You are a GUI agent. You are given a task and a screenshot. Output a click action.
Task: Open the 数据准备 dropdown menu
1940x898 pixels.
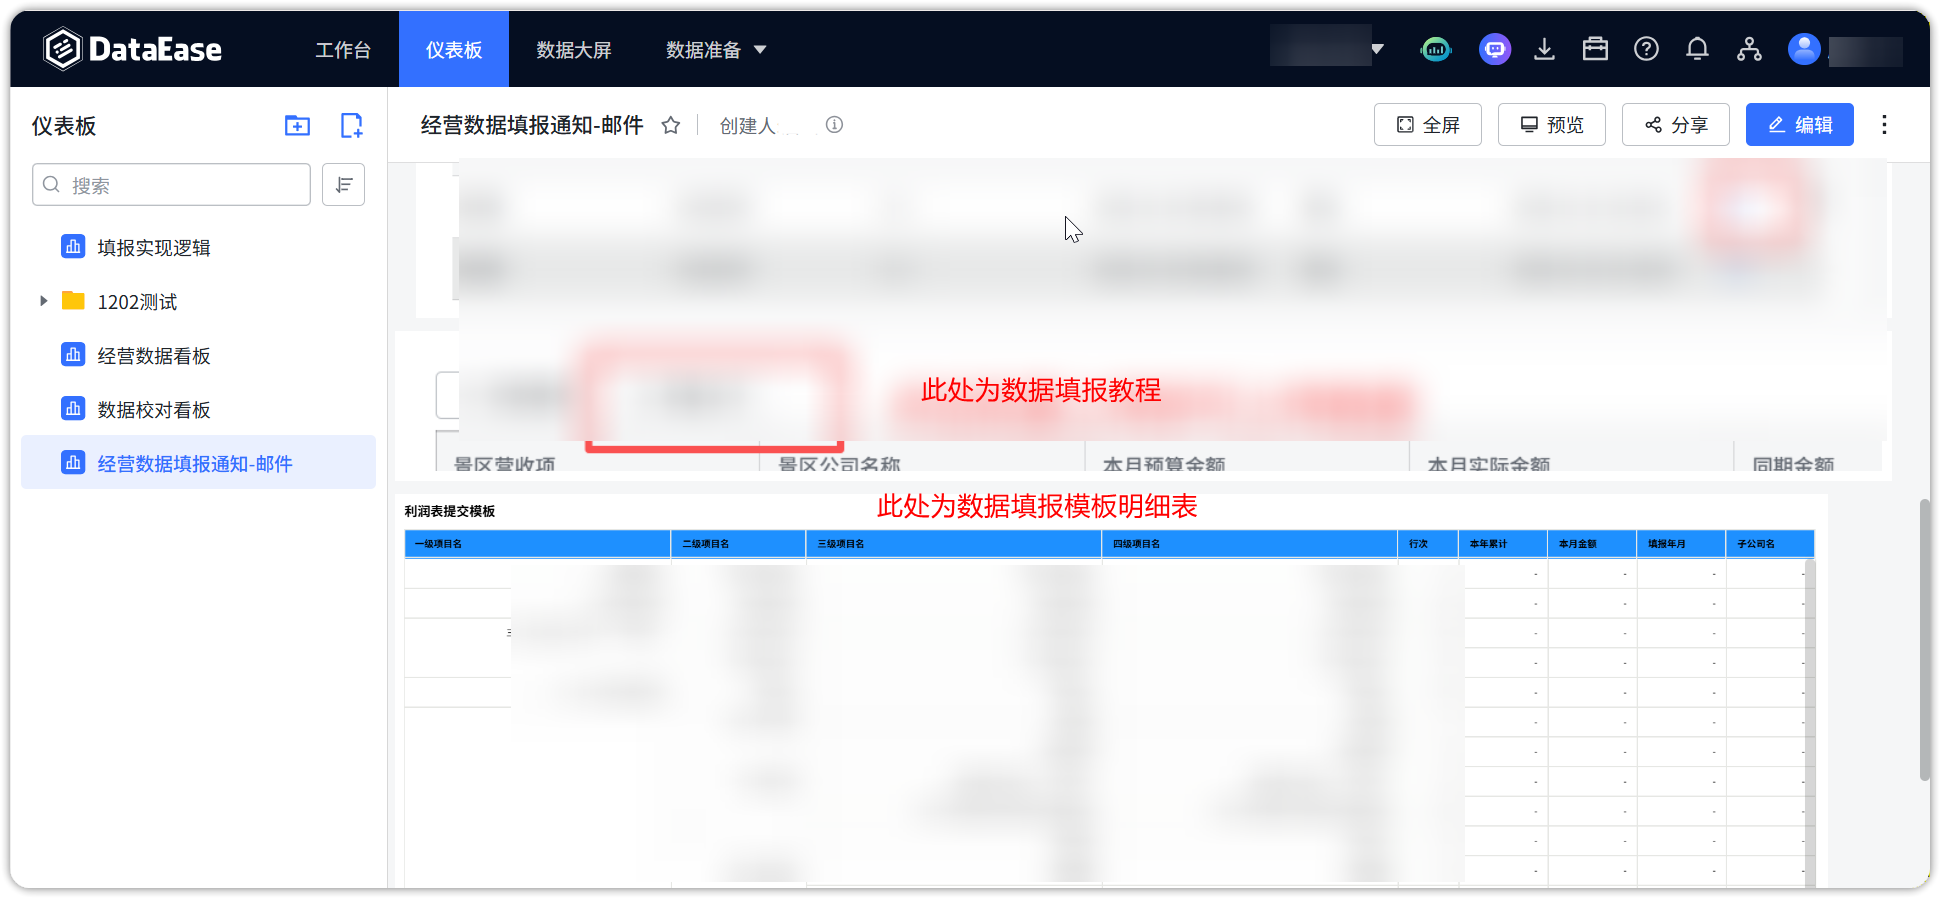pyautogui.click(x=716, y=50)
